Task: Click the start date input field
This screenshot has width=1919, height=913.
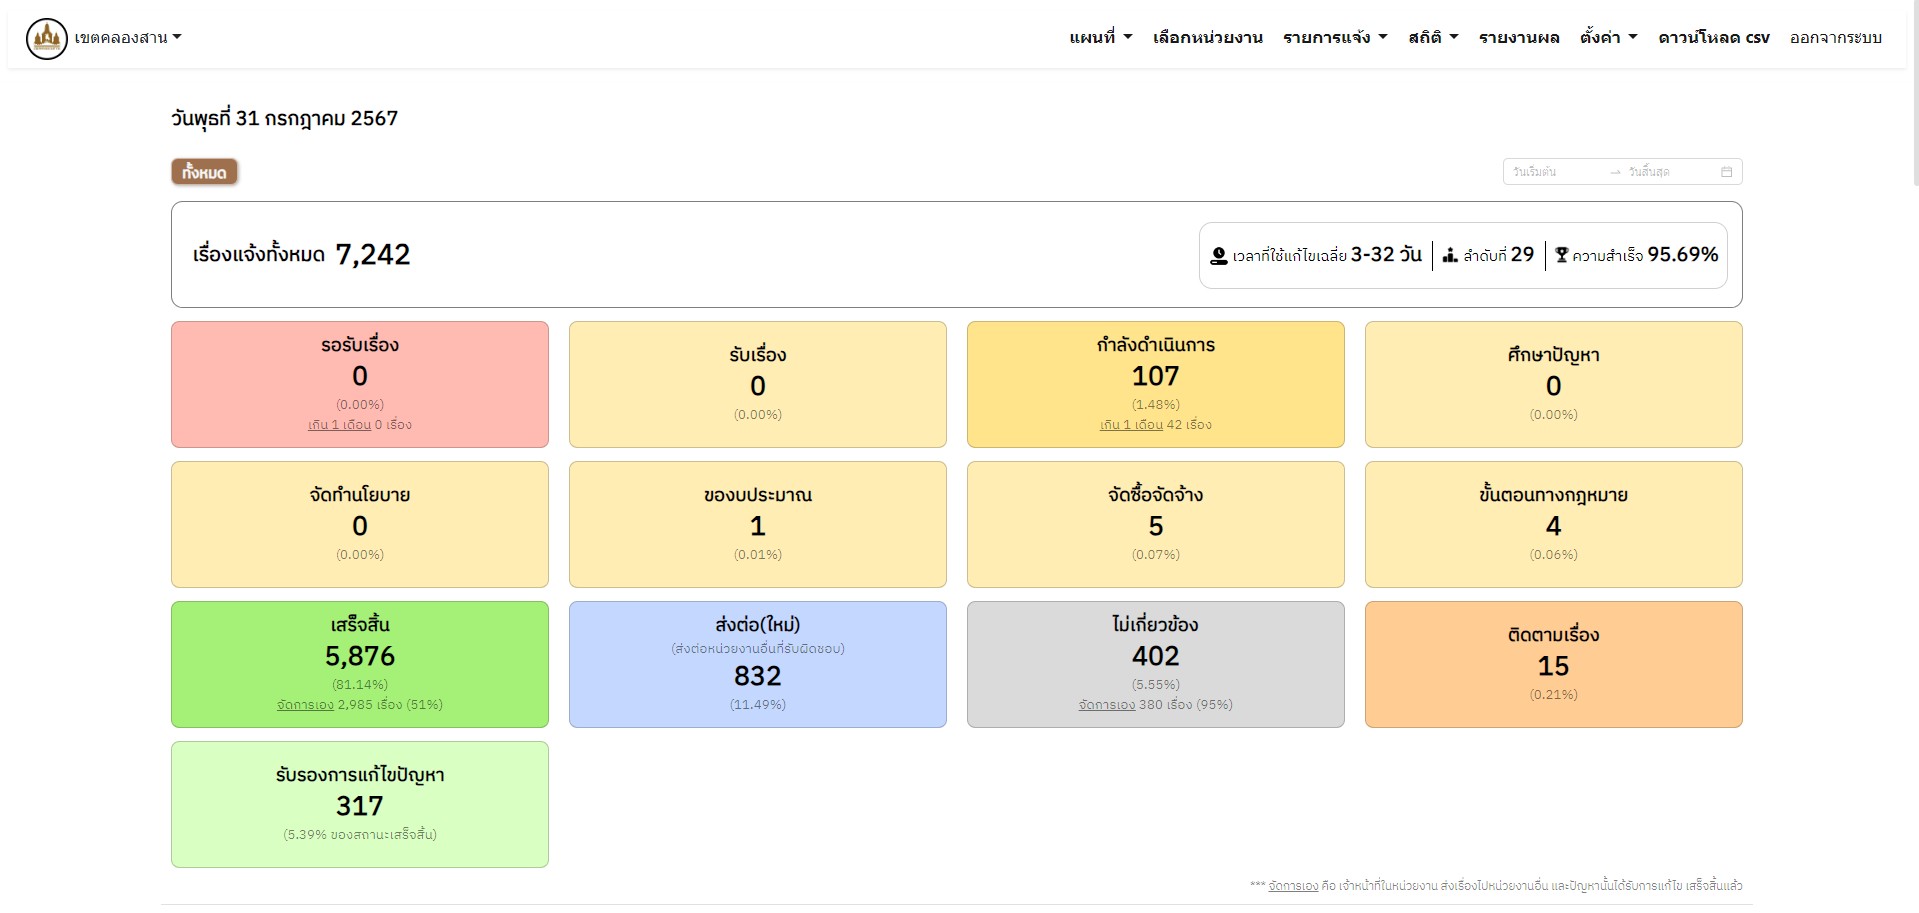Action: coord(1552,172)
